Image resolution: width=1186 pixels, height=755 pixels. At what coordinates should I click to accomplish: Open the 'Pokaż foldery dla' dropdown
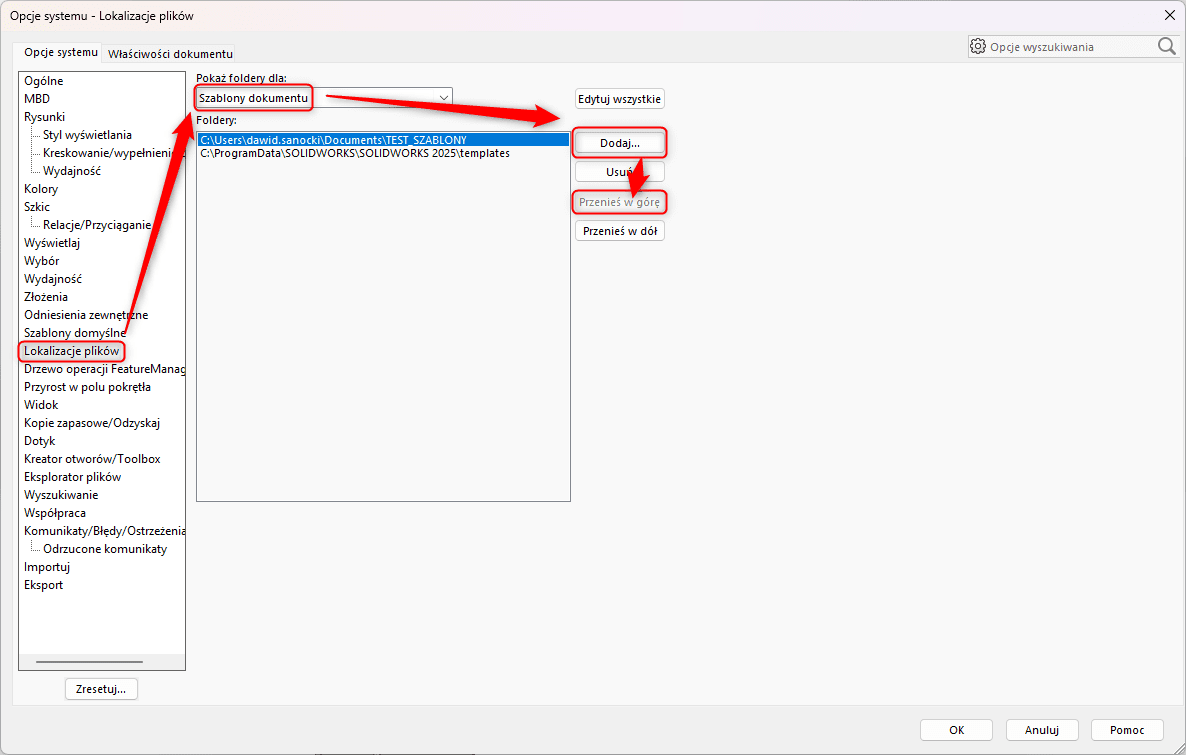coord(443,97)
